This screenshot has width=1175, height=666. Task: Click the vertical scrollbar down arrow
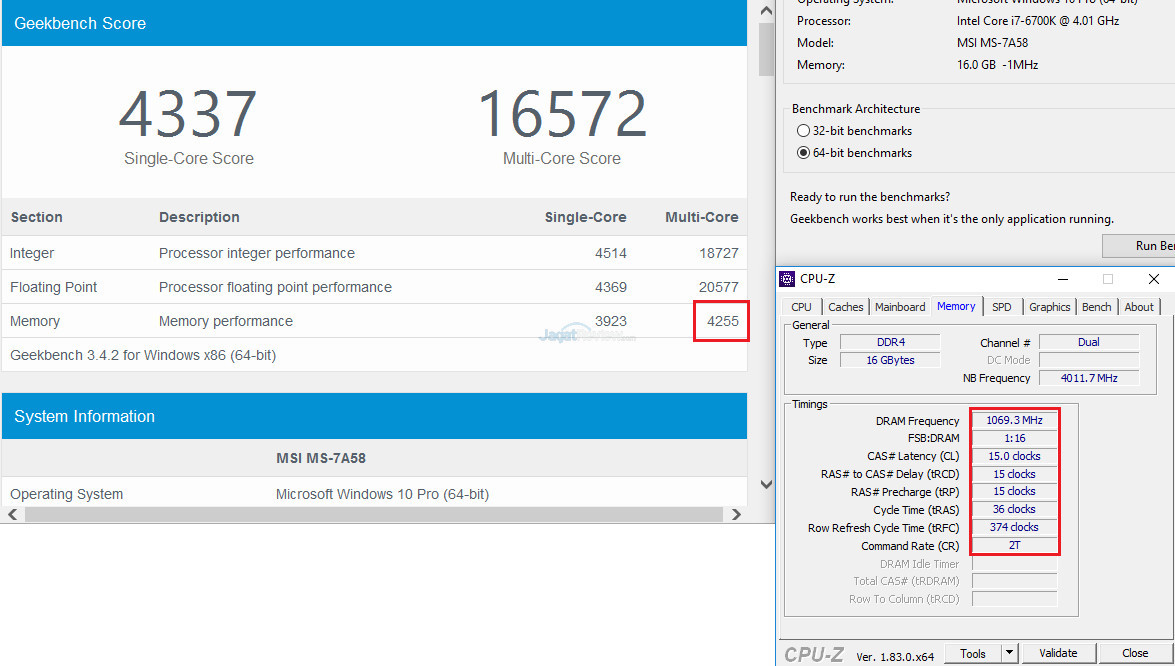coord(766,484)
